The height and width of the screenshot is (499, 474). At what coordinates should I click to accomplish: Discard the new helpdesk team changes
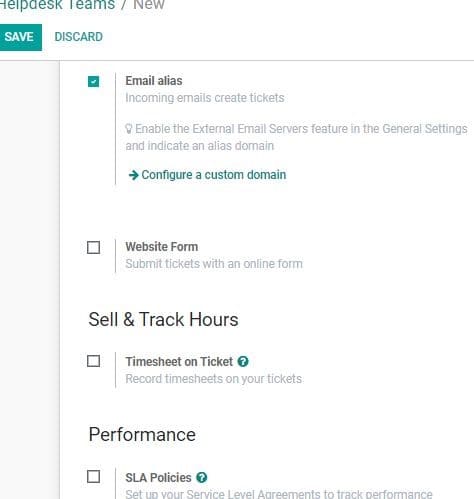point(79,37)
